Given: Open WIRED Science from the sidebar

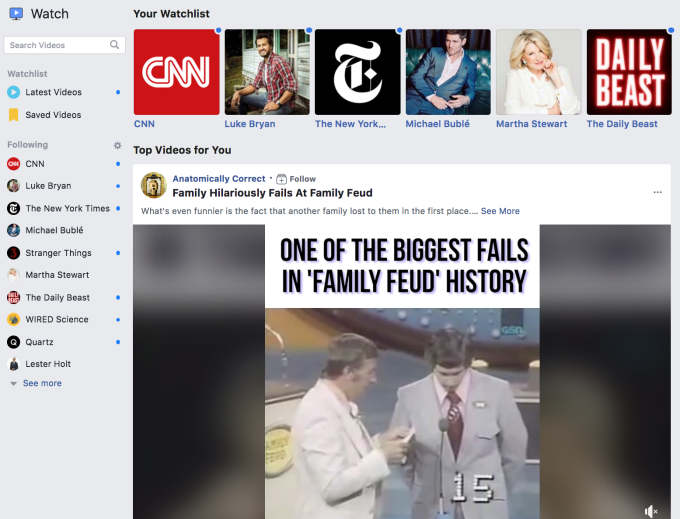Looking at the screenshot, I should tap(57, 320).
